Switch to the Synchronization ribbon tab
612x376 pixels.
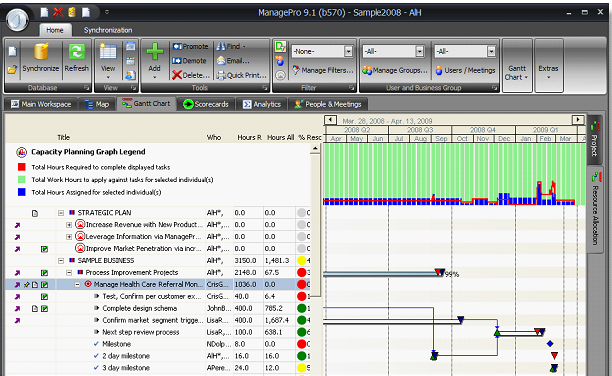click(108, 30)
